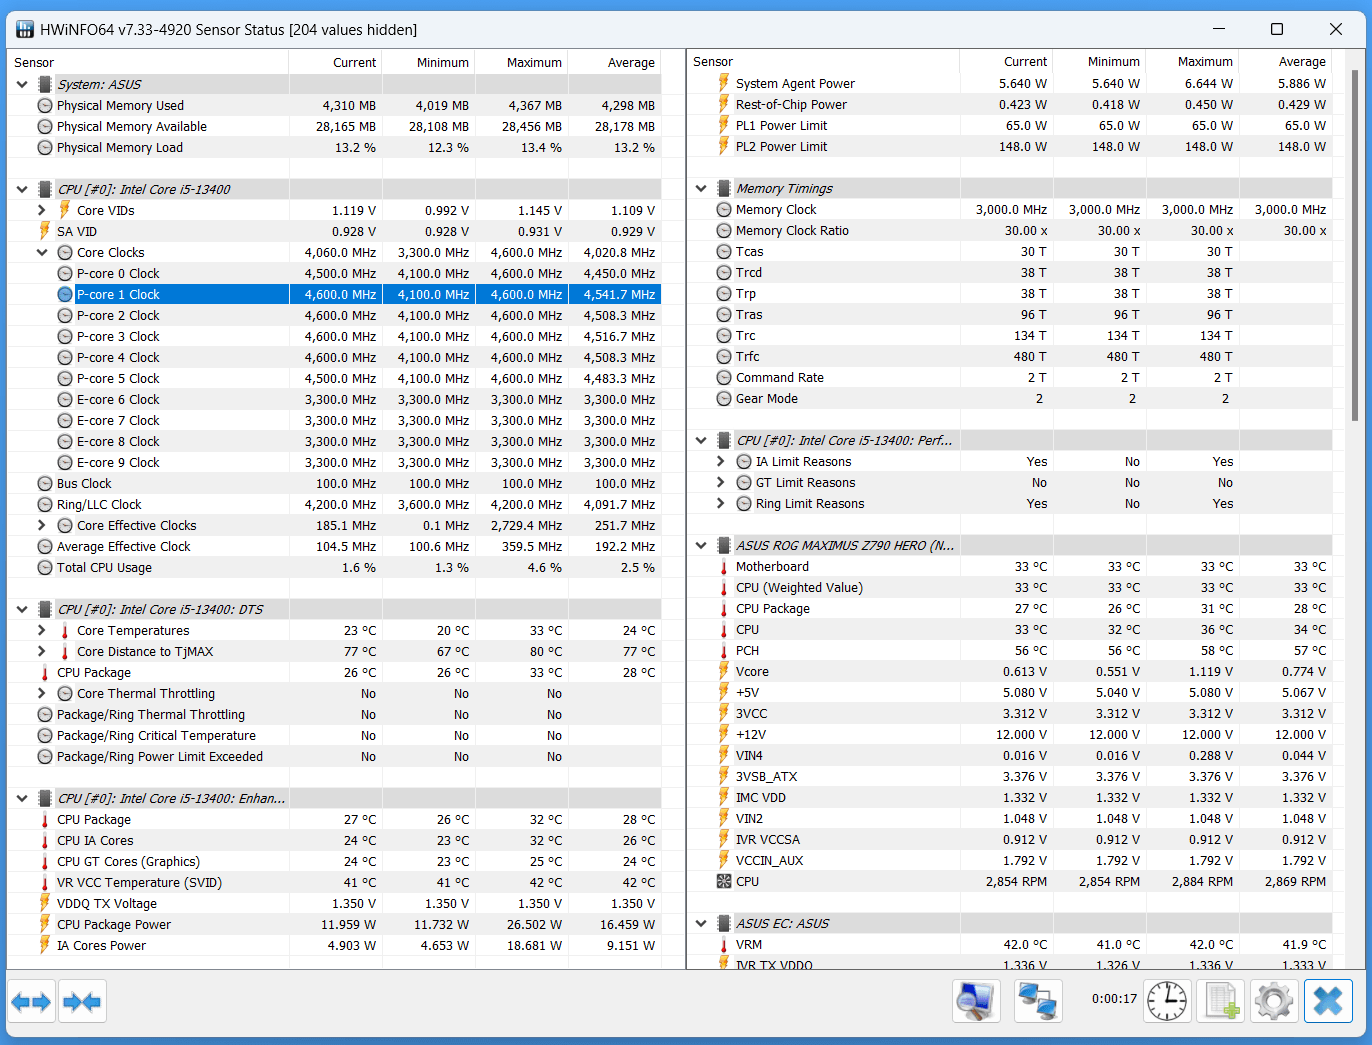Click the HWiNFO64 title bar app icon

click(25, 29)
